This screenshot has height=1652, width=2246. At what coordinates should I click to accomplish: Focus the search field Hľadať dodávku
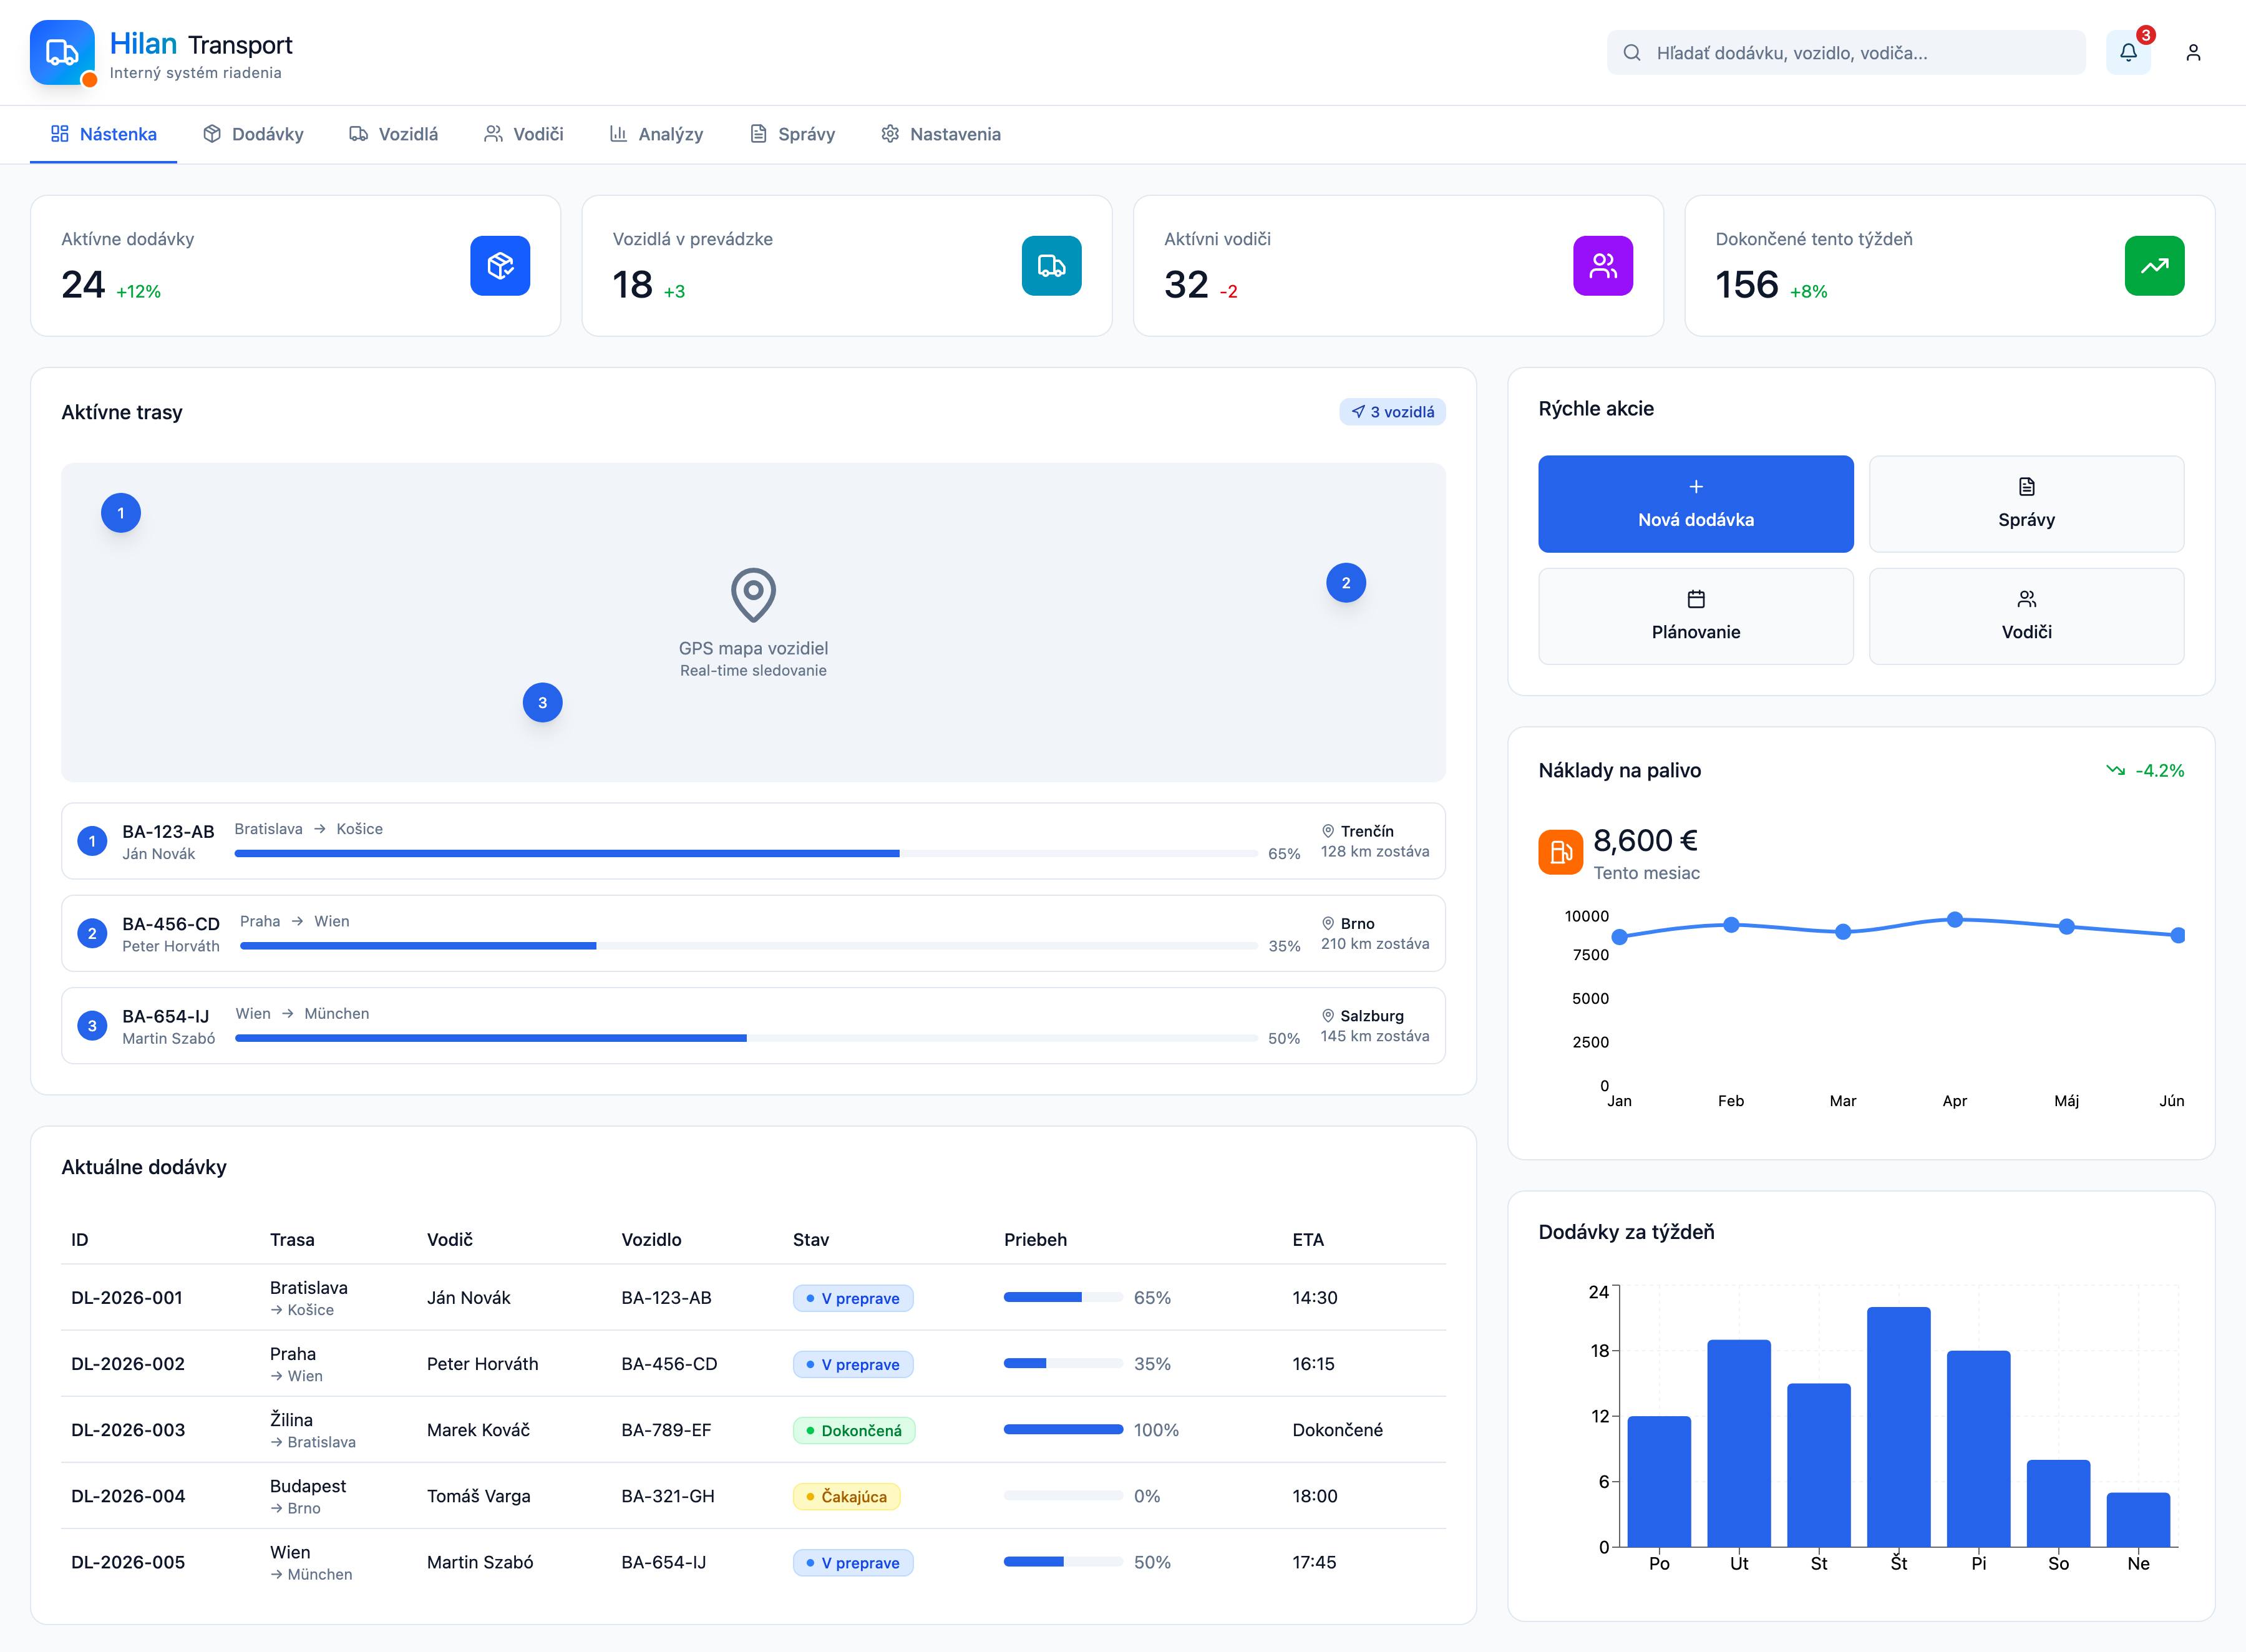pos(1845,53)
